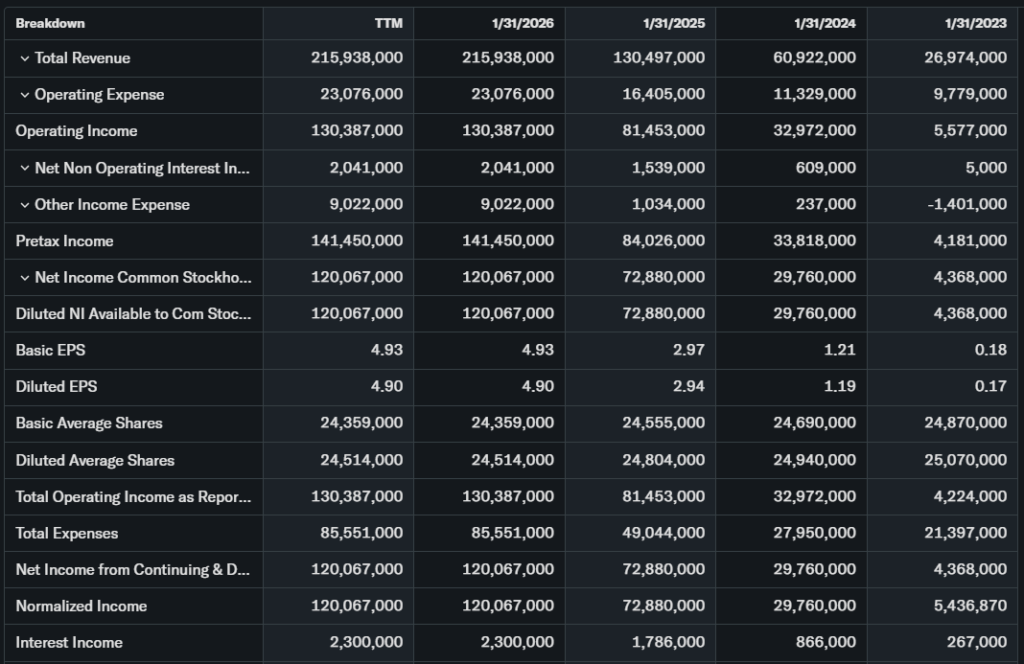Click the Normalized Income row label
The image size is (1024, 664).
coord(81,606)
